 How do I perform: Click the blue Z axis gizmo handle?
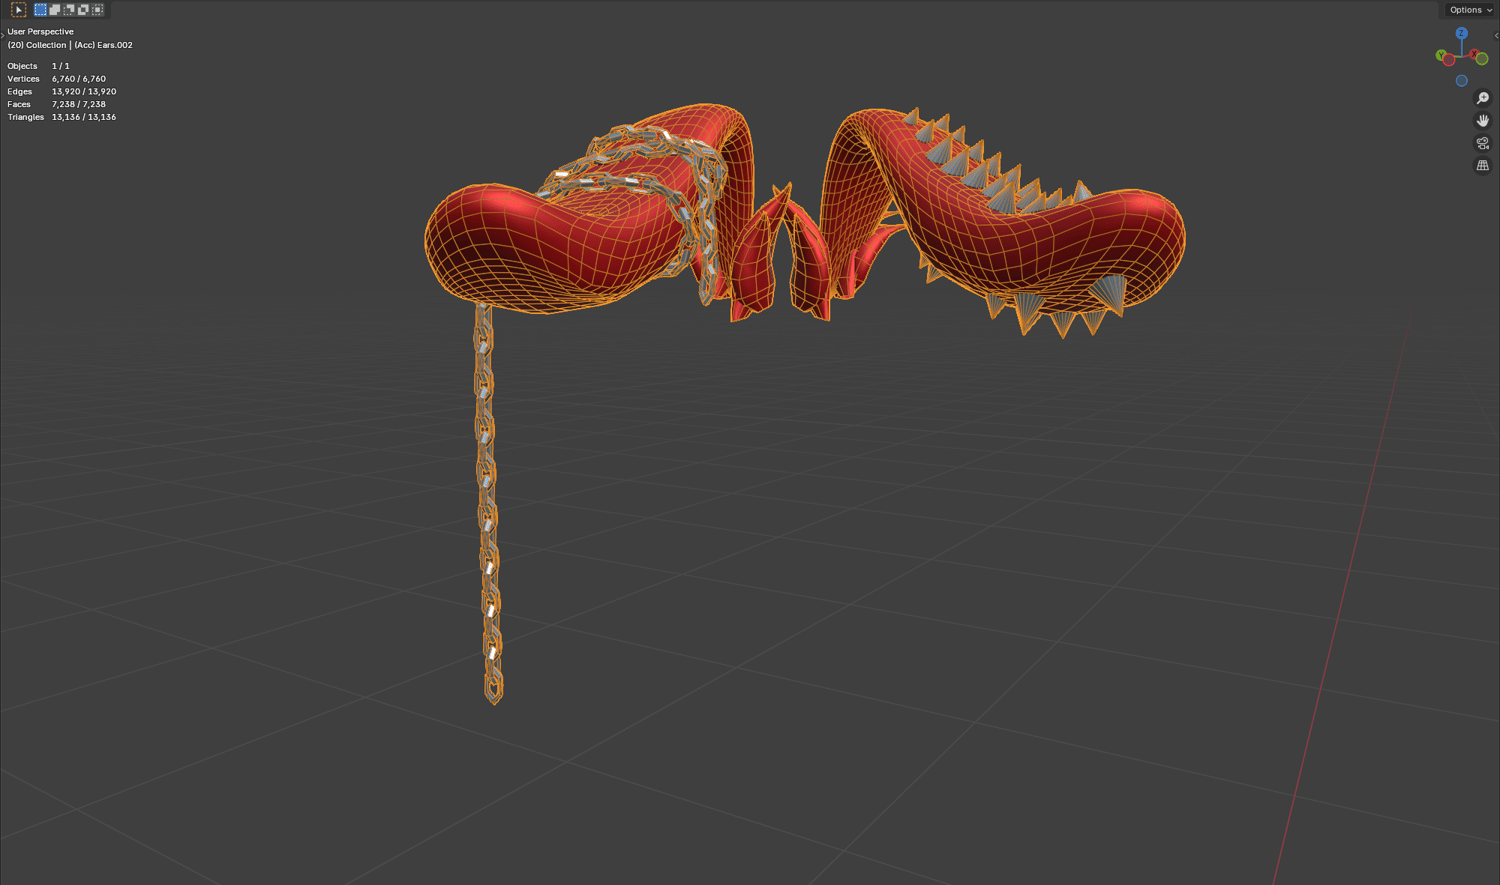click(x=1462, y=33)
